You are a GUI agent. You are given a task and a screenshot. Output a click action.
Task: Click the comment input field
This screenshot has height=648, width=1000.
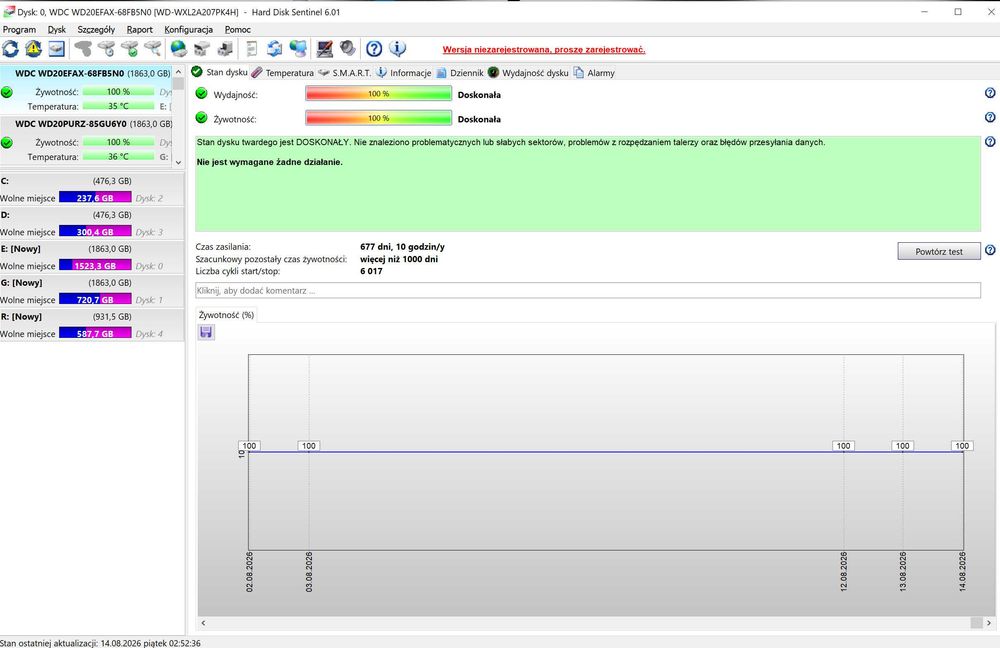[x=587, y=290]
